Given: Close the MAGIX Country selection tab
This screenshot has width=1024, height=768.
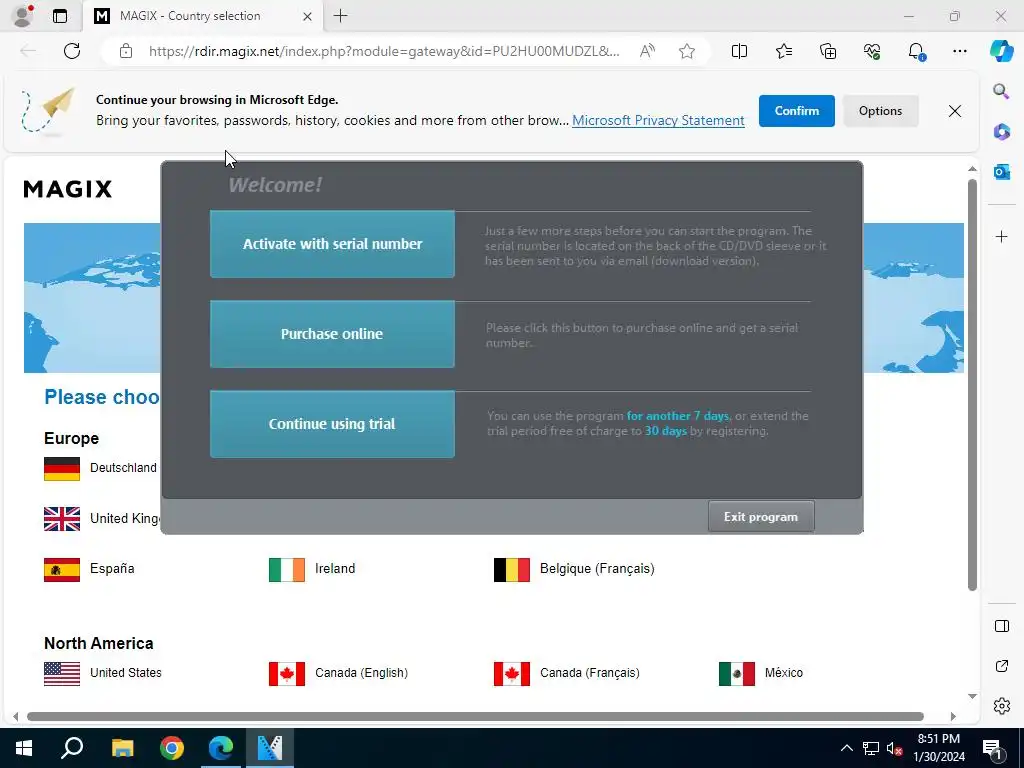Looking at the screenshot, I should click(307, 16).
